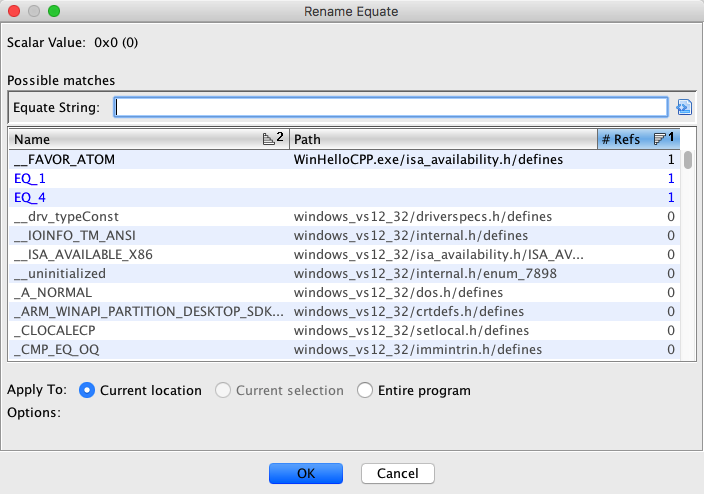Close the Rename Equate dialog with red button
Screen dimensions: 704x494
point(14,12)
